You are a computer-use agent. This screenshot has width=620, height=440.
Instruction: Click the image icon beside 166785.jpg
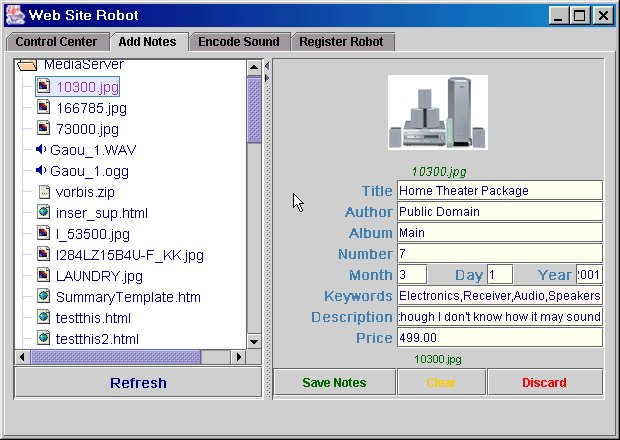(43, 107)
